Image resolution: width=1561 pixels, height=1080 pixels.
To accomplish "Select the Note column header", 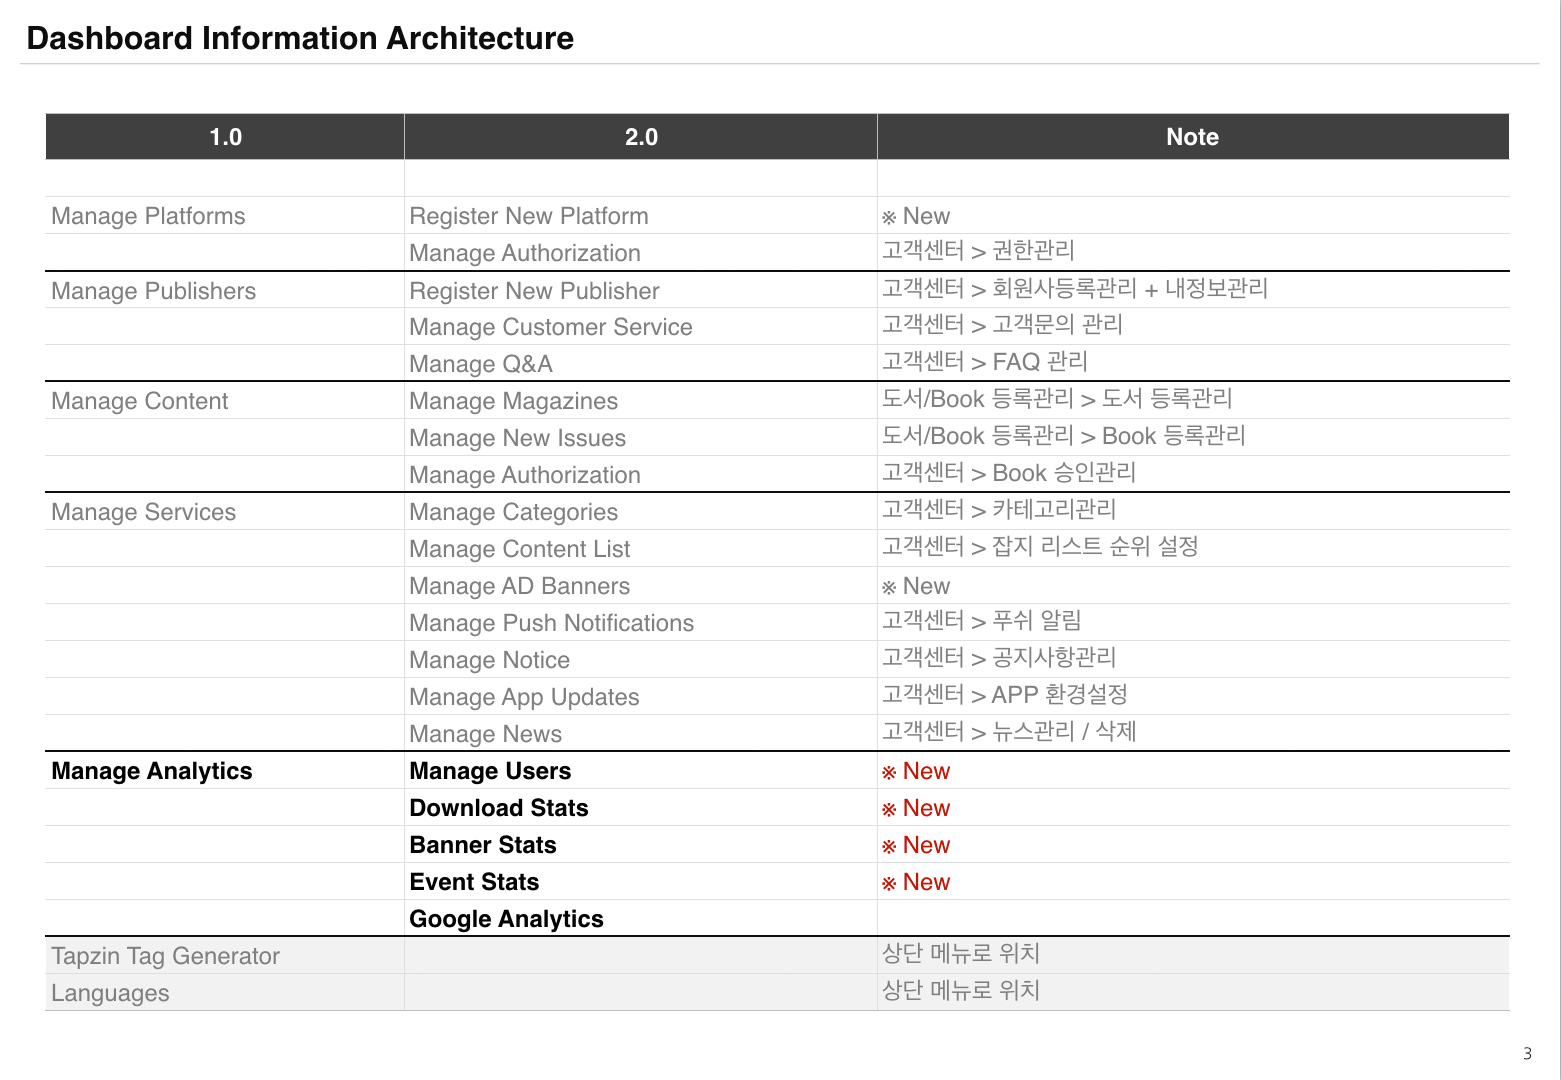I will (1193, 137).
